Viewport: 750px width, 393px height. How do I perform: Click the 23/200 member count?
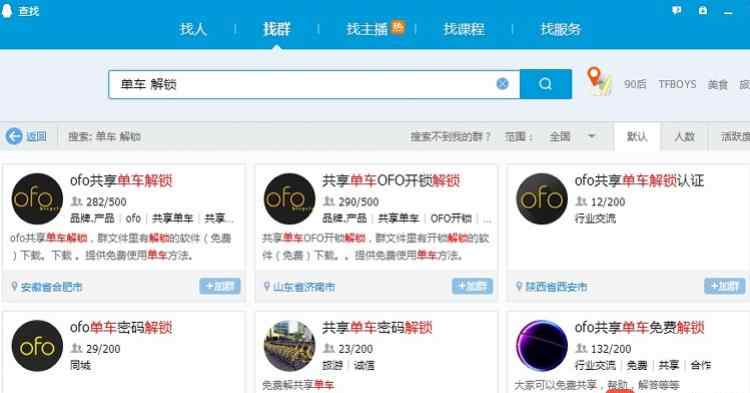(355, 349)
